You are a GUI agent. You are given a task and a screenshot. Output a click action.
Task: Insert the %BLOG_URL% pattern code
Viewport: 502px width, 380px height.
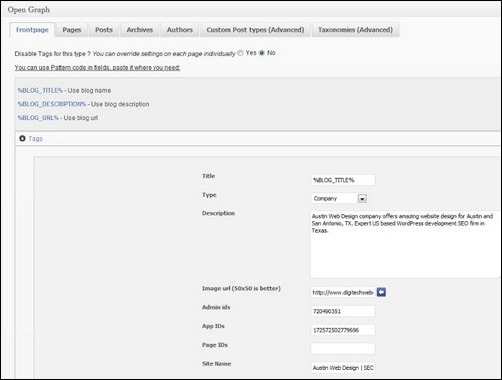(x=38, y=118)
